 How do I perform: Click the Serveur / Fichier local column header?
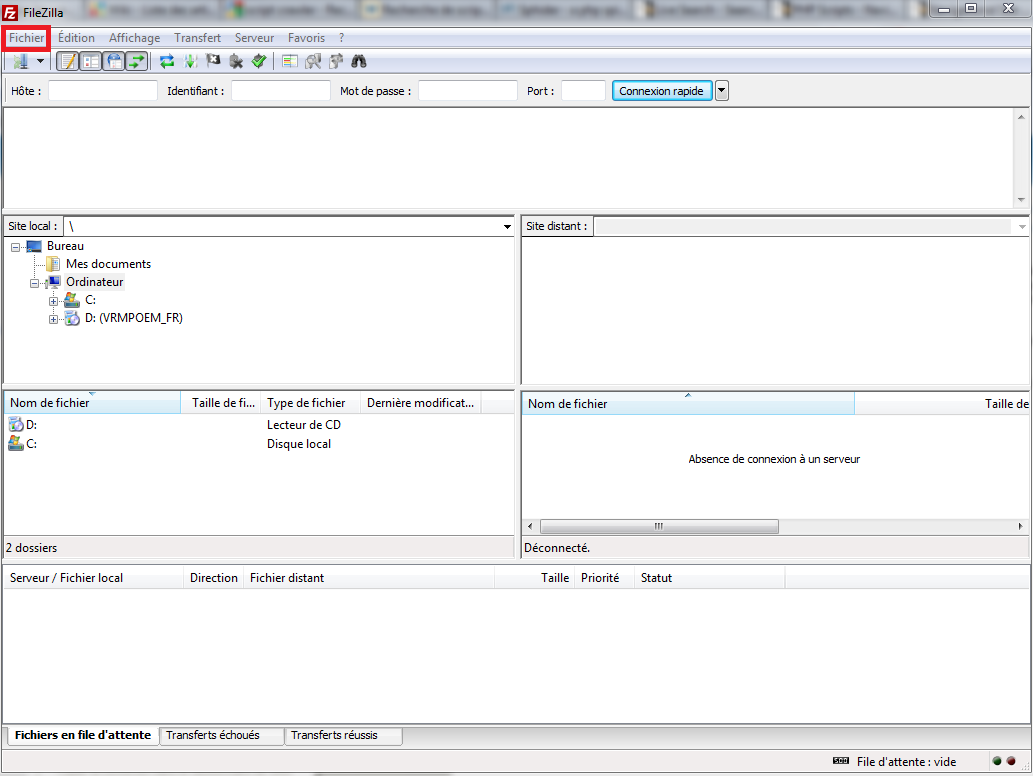94,578
